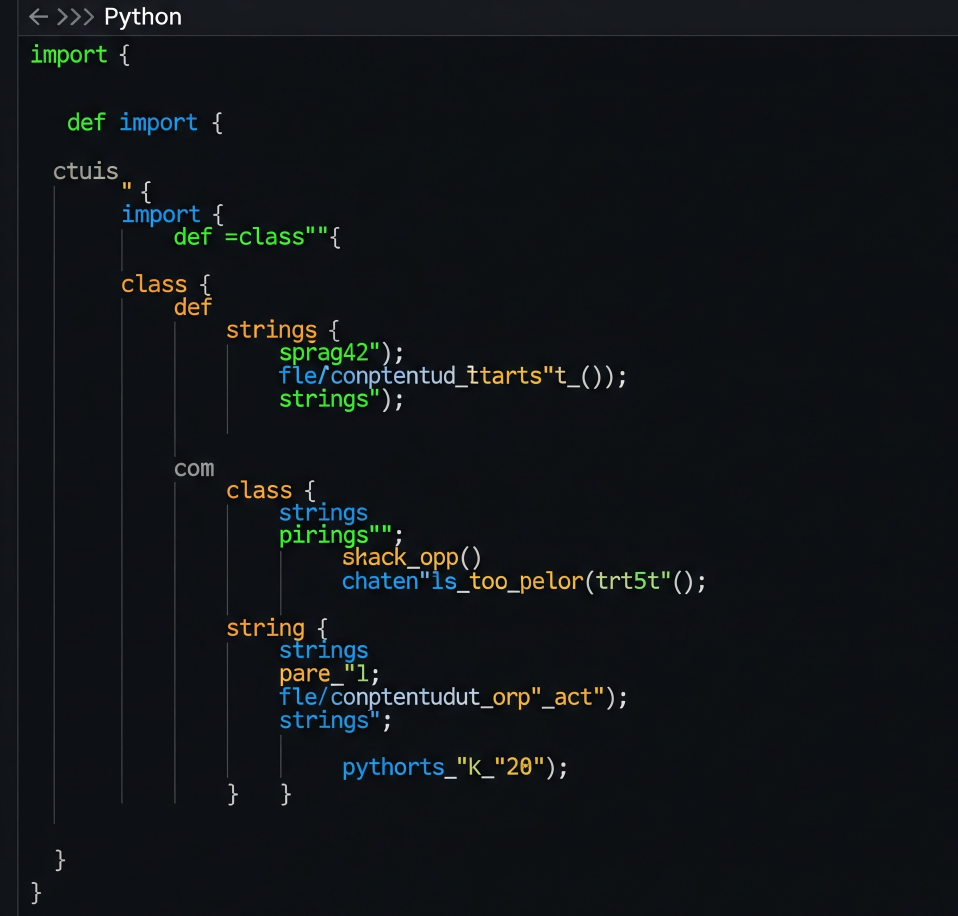
Task: Click the 'pirings"";' line
Action: point(341,535)
